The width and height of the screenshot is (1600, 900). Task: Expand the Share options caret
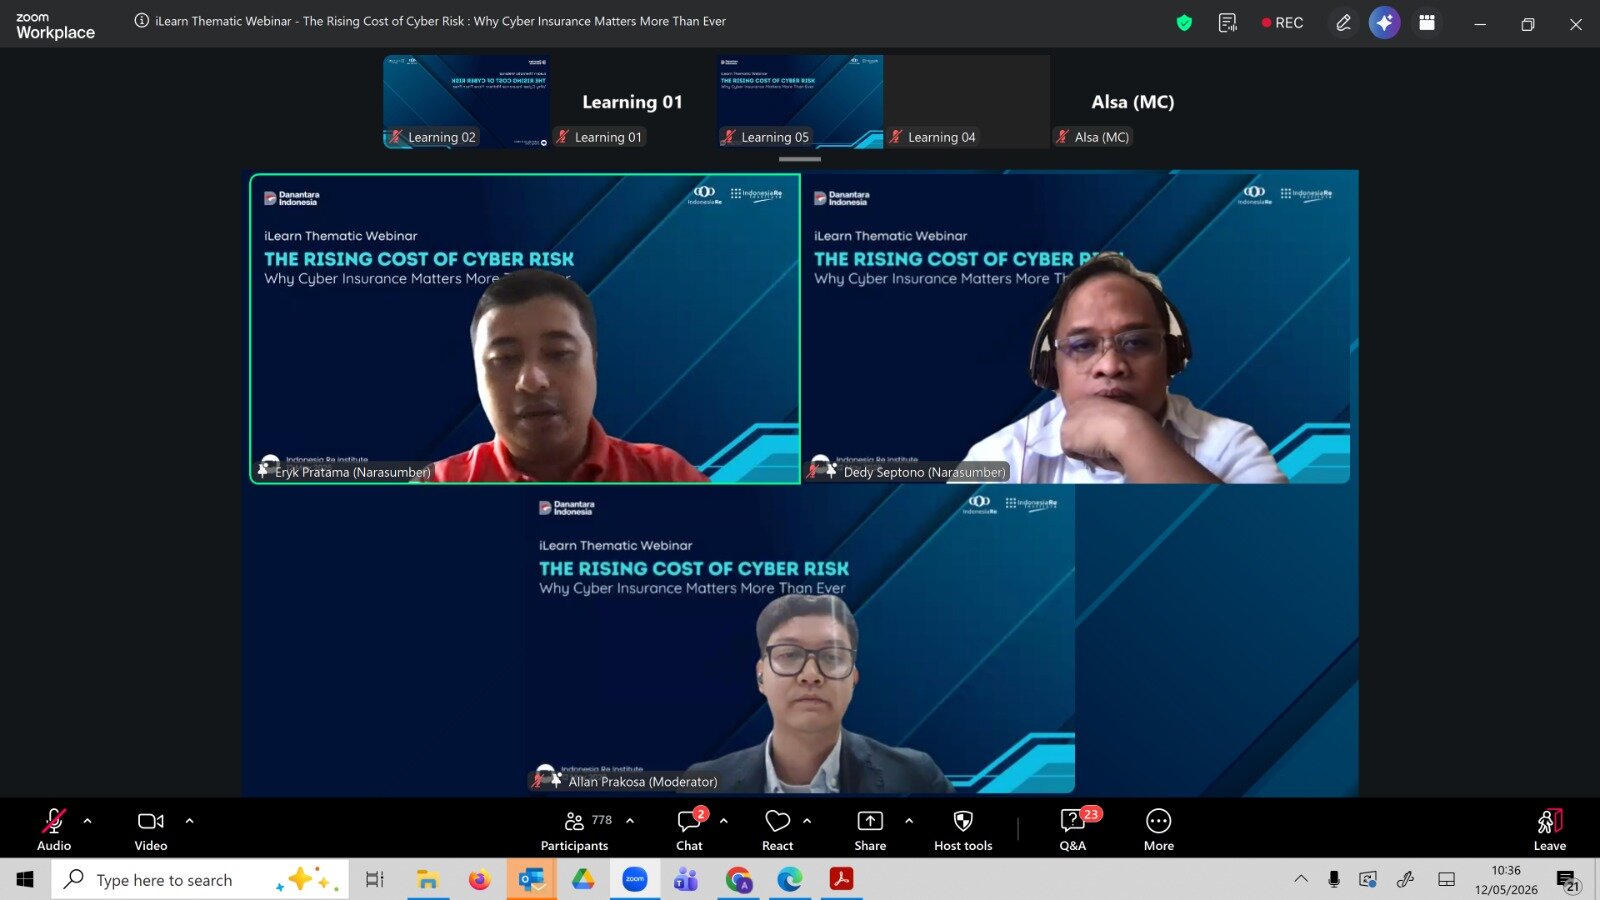909,821
